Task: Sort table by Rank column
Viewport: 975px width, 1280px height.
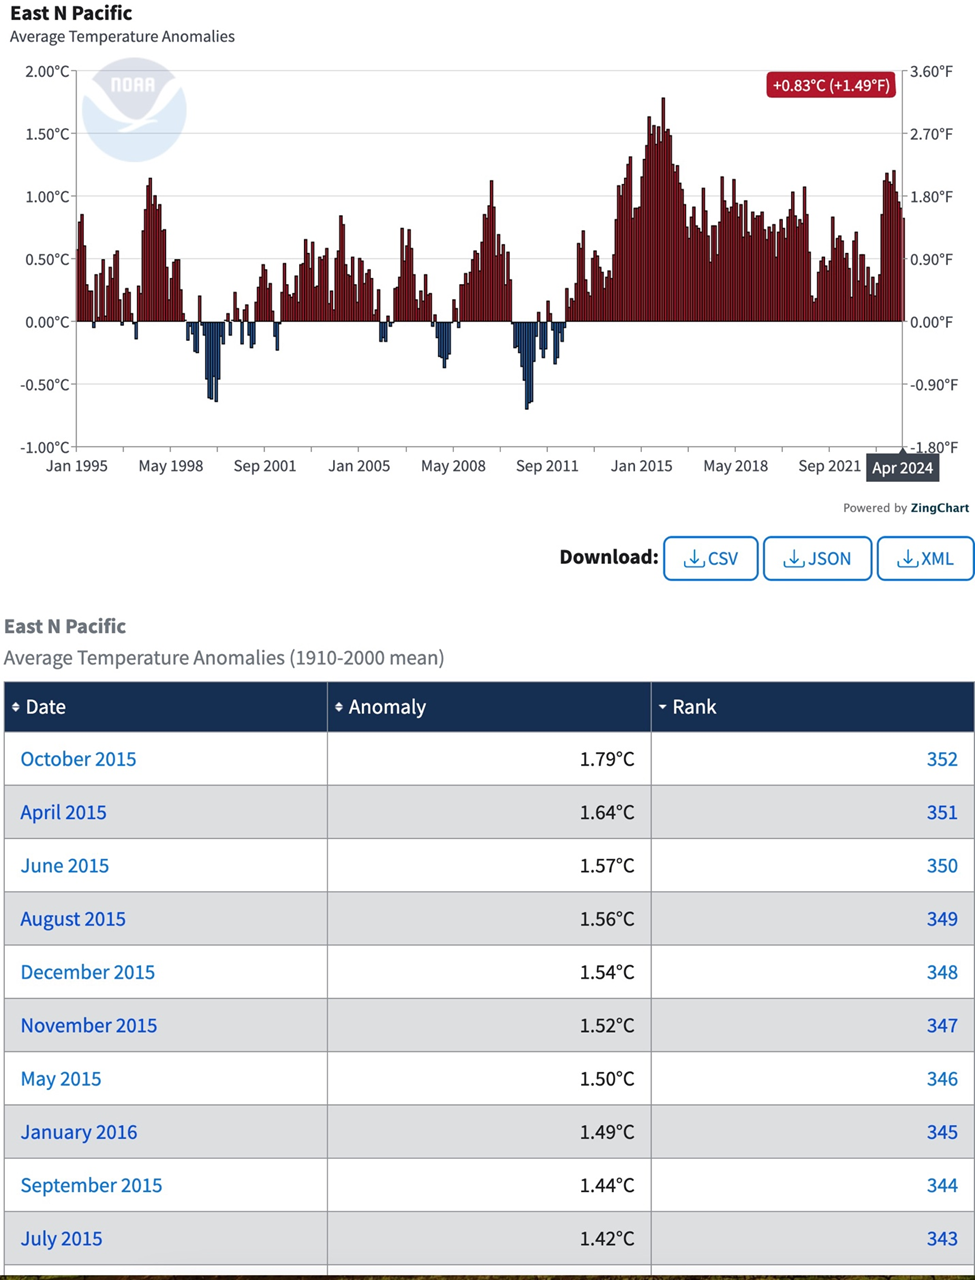Action: pyautogui.click(x=694, y=707)
